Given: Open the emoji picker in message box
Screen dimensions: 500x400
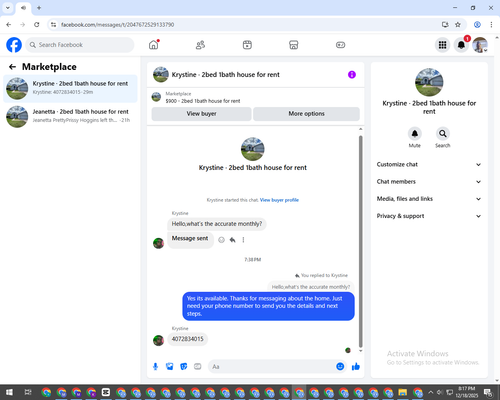Looking at the screenshot, I should pos(340,367).
